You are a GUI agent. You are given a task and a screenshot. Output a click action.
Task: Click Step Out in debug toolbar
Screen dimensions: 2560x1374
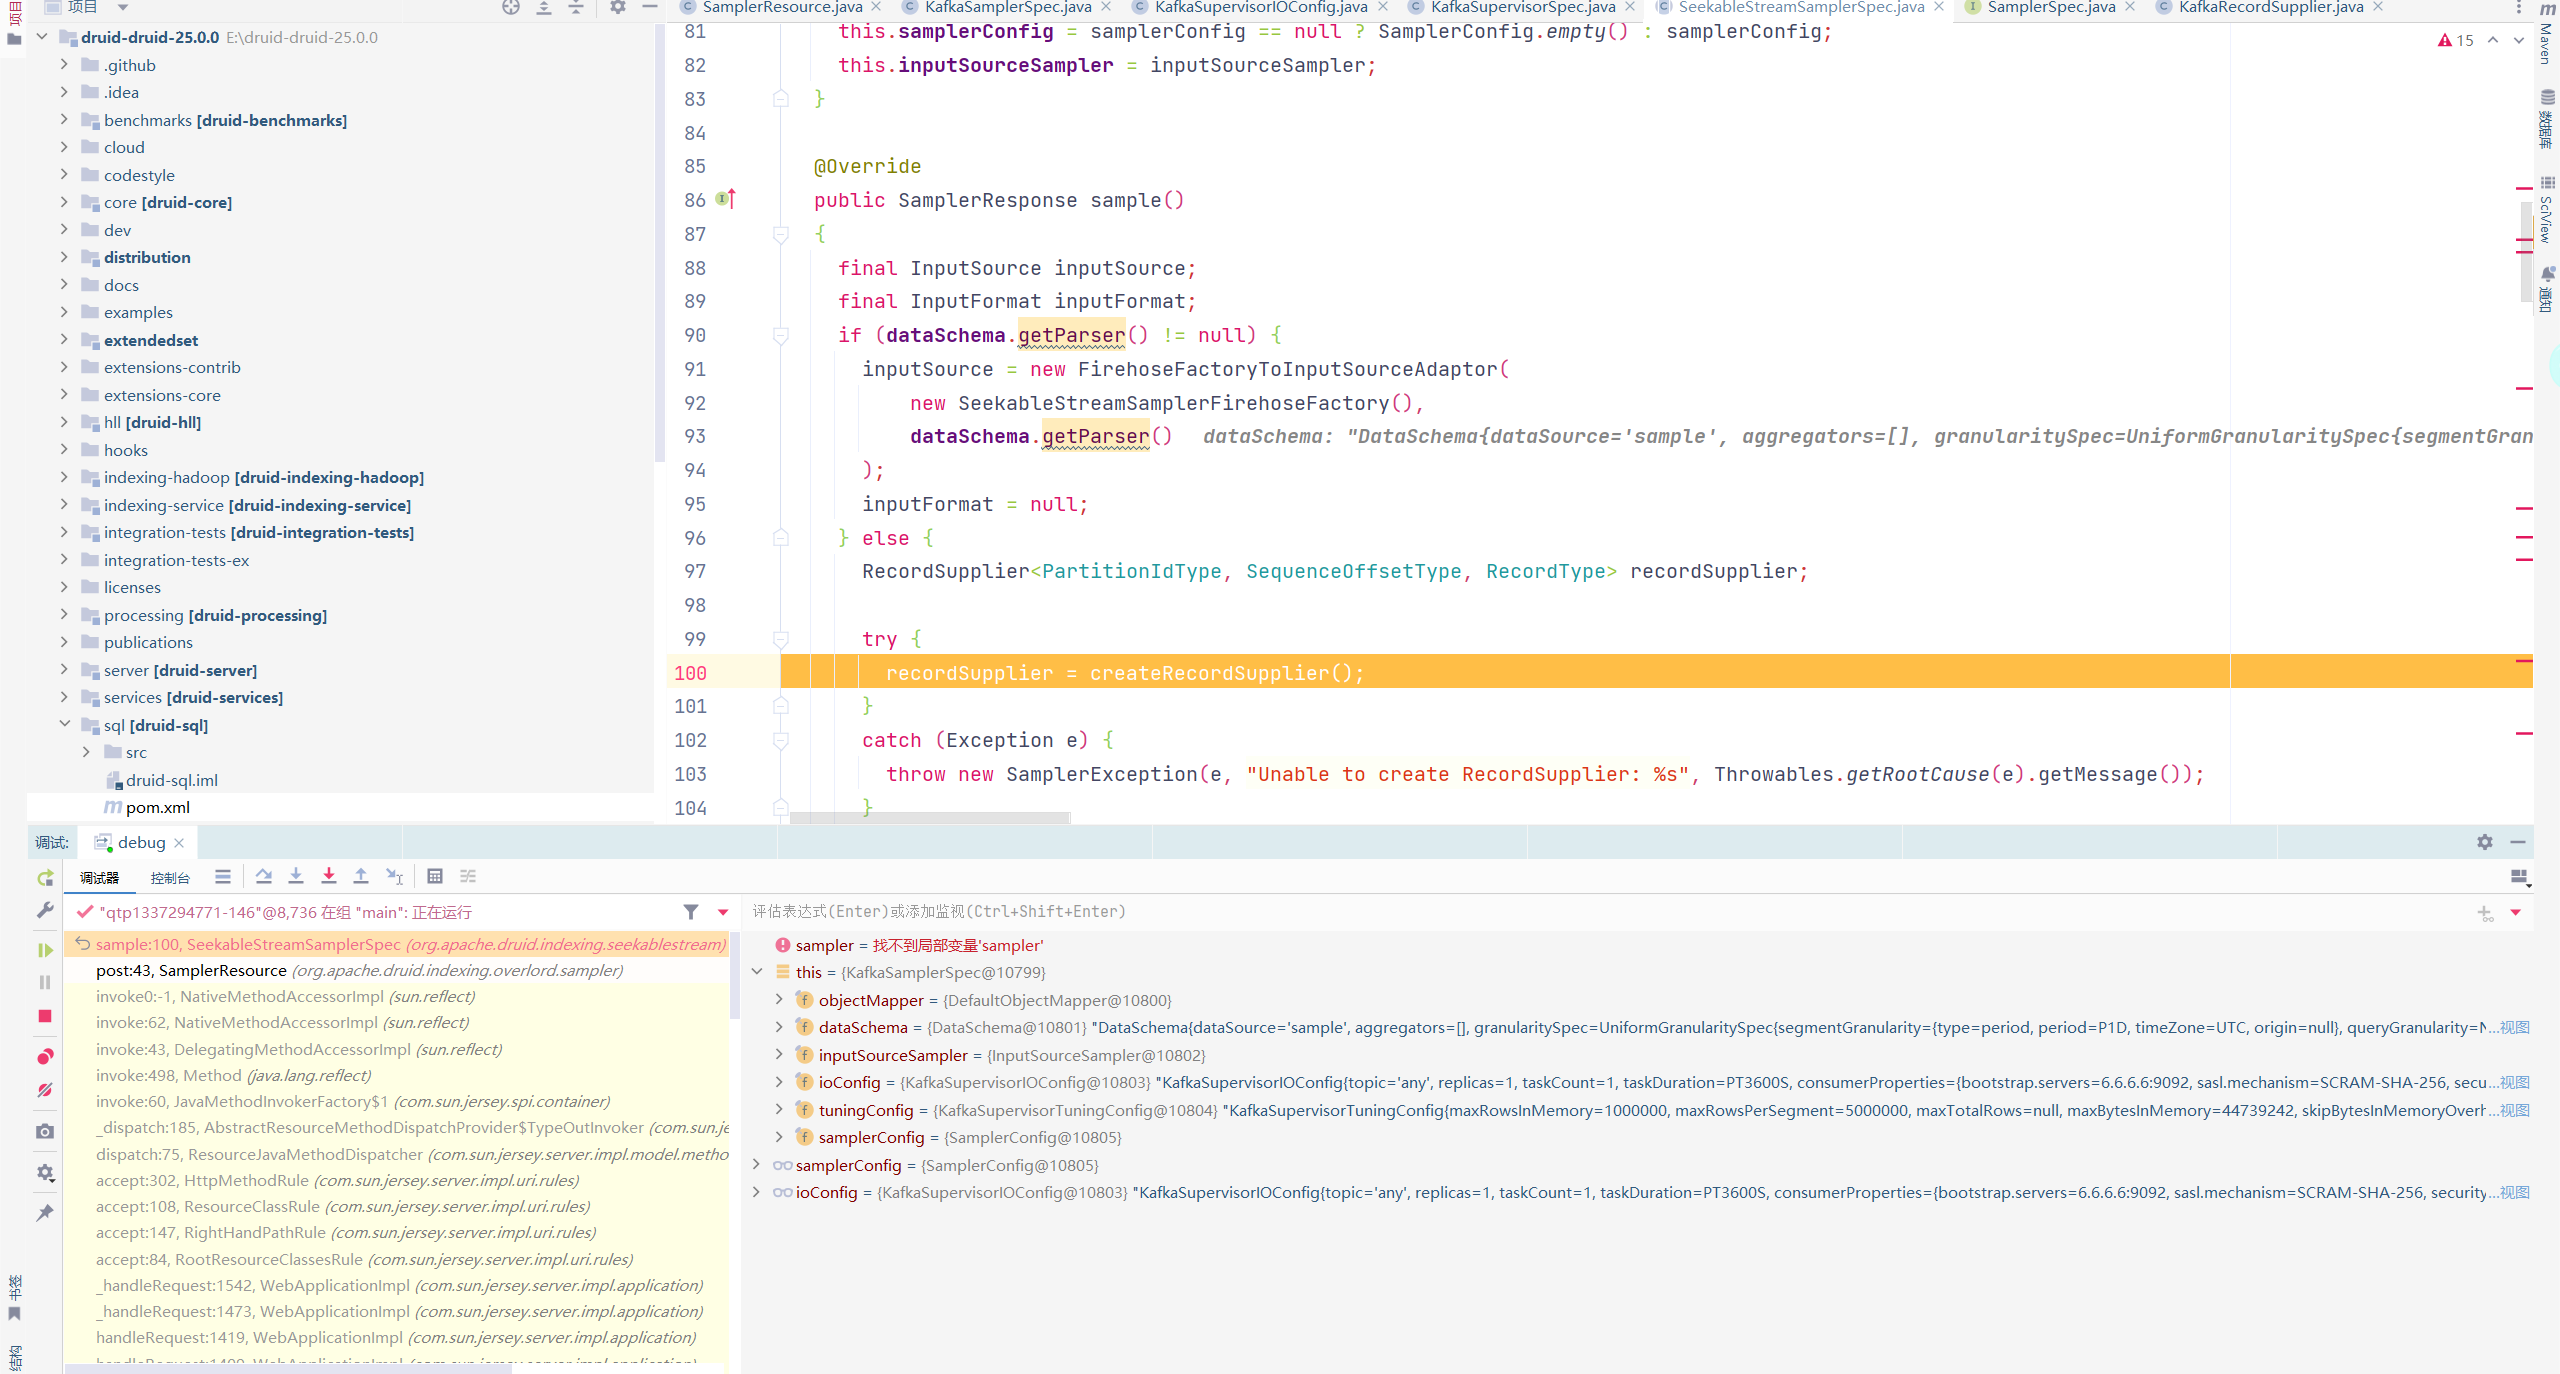click(361, 876)
